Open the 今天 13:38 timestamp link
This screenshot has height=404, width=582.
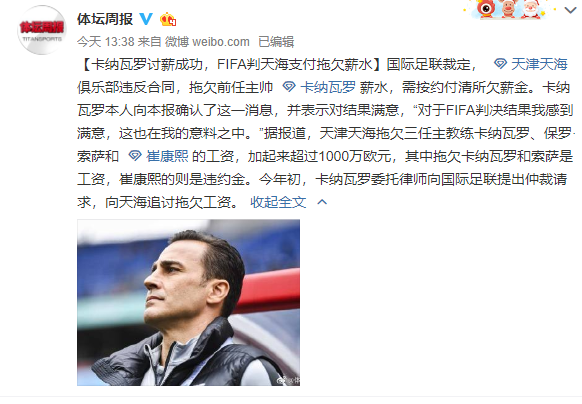[x=106, y=42]
